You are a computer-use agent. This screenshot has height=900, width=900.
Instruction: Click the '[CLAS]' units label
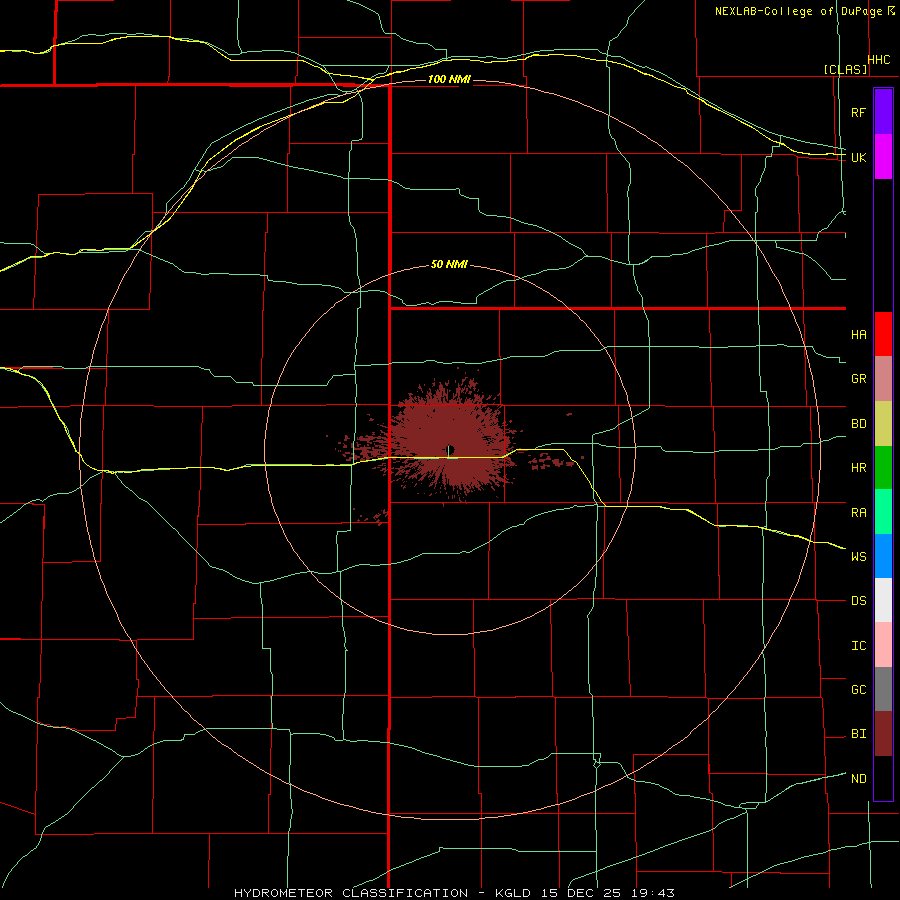(845, 69)
